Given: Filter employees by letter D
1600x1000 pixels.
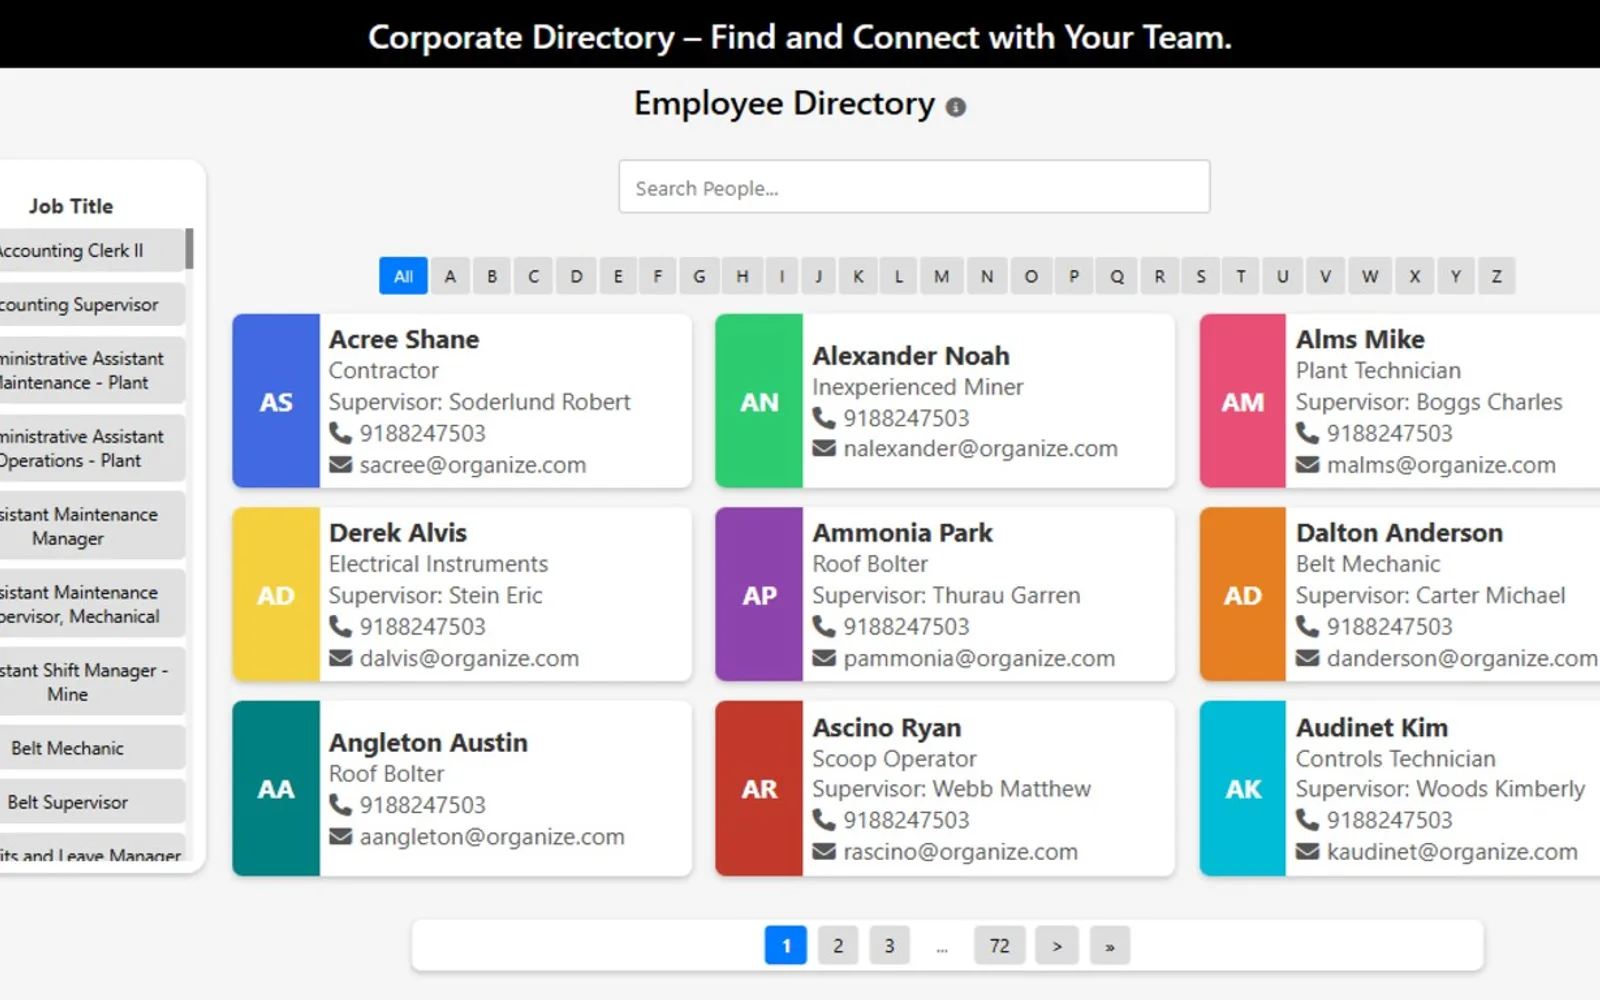Looking at the screenshot, I should tap(576, 276).
